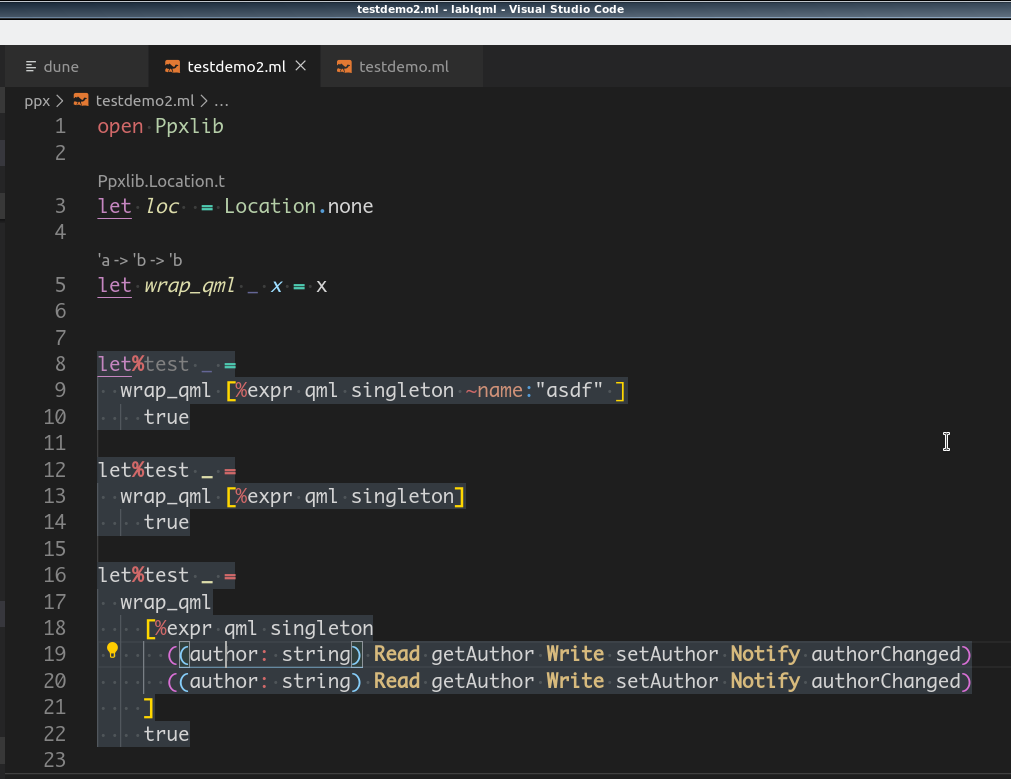Click singleton on line 13
Image resolution: width=1011 pixels, height=779 pixels.
pyautogui.click(x=402, y=497)
